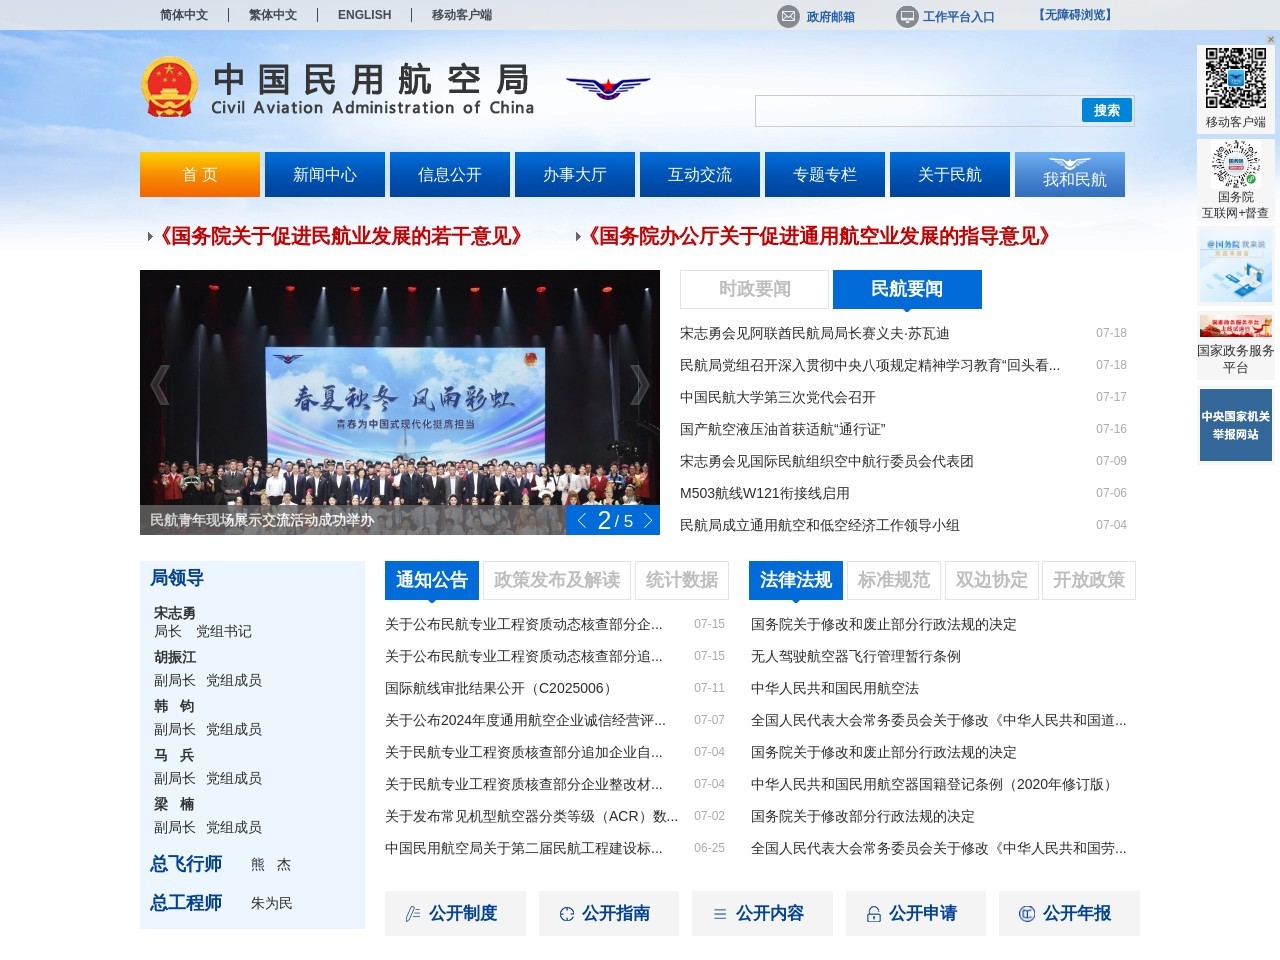Click the 工作平台入口 monitor icon
The width and height of the screenshot is (1280, 960).
[x=907, y=16]
